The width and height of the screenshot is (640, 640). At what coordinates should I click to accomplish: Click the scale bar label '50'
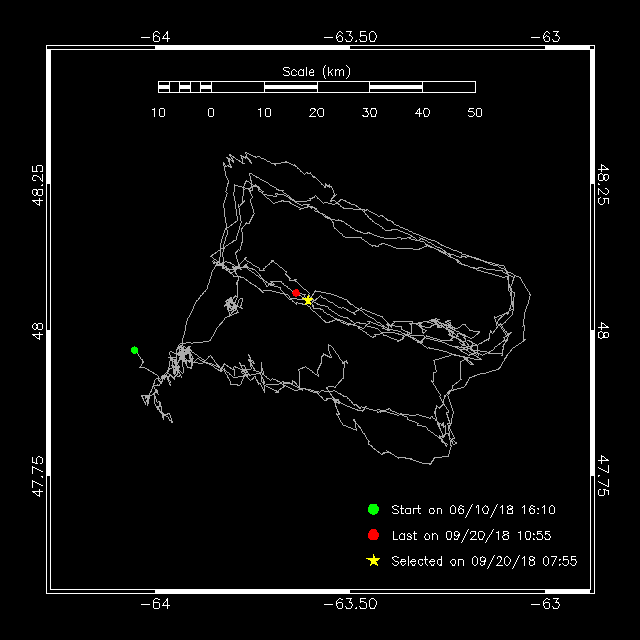tap(475, 112)
